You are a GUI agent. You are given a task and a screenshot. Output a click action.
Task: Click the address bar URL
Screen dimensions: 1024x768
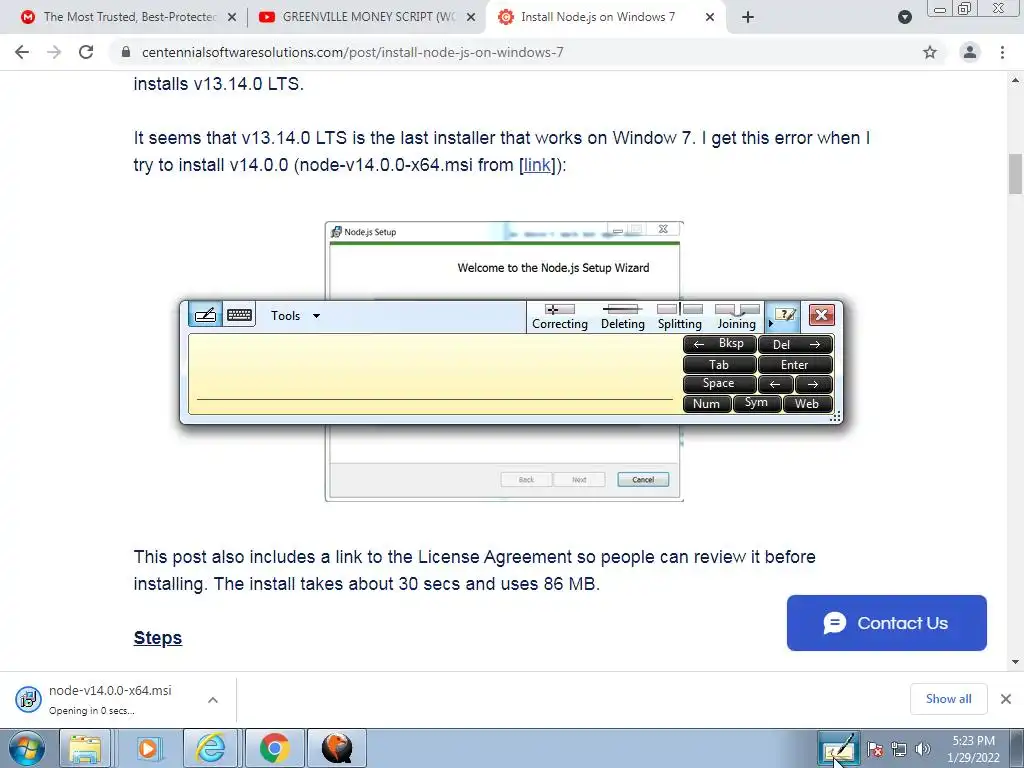point(353,52)
